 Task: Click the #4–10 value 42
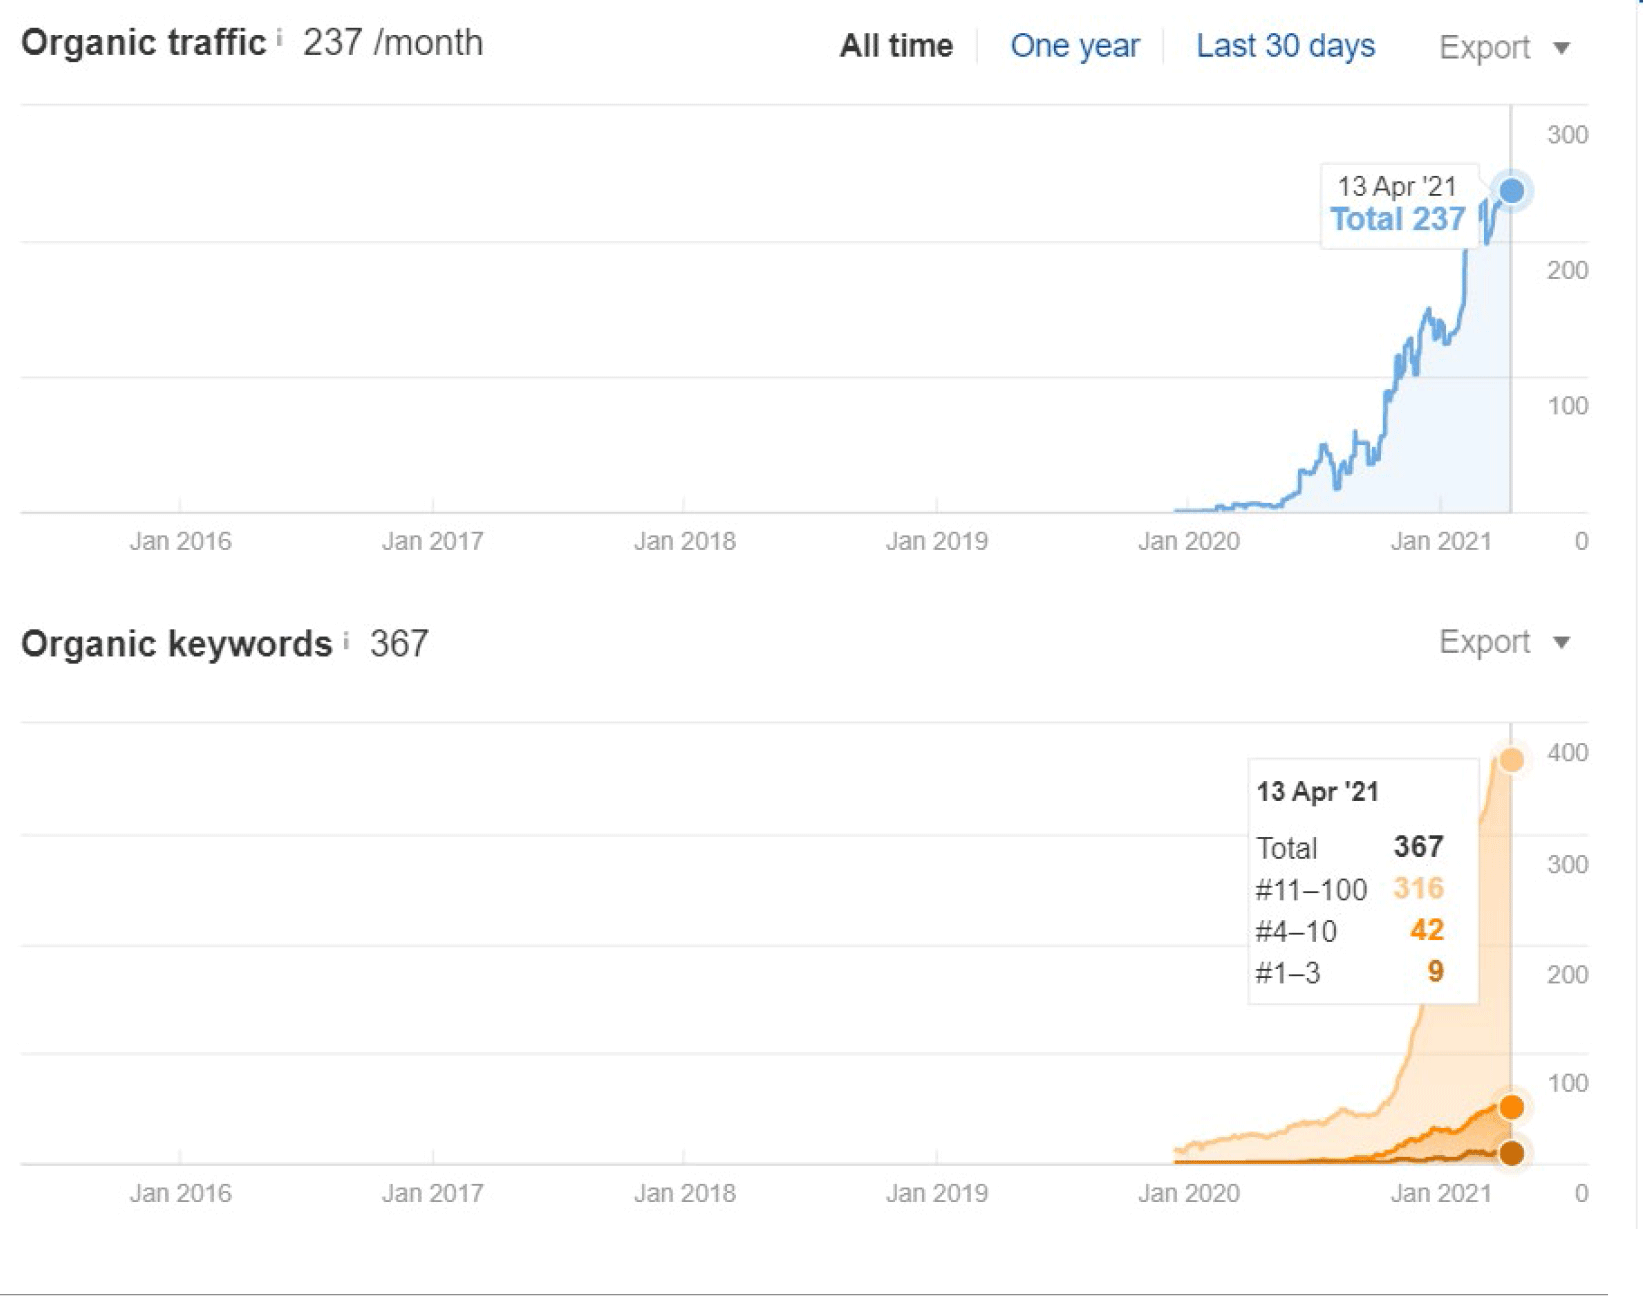click(1427, 930)
